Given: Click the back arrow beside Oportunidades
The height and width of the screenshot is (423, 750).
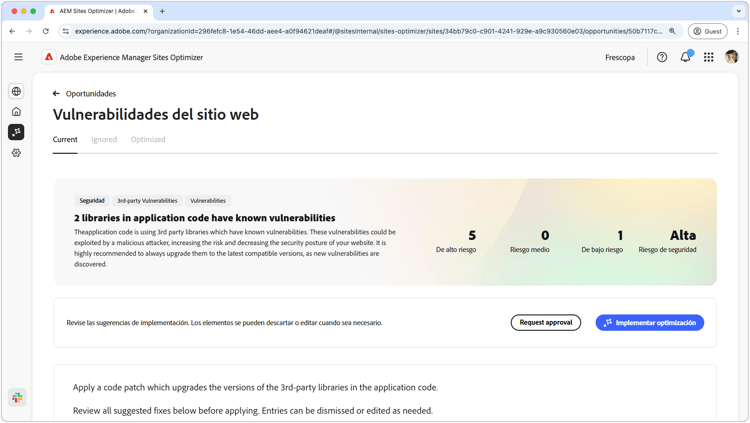Looking at the screenshot, I should [56, 94].
